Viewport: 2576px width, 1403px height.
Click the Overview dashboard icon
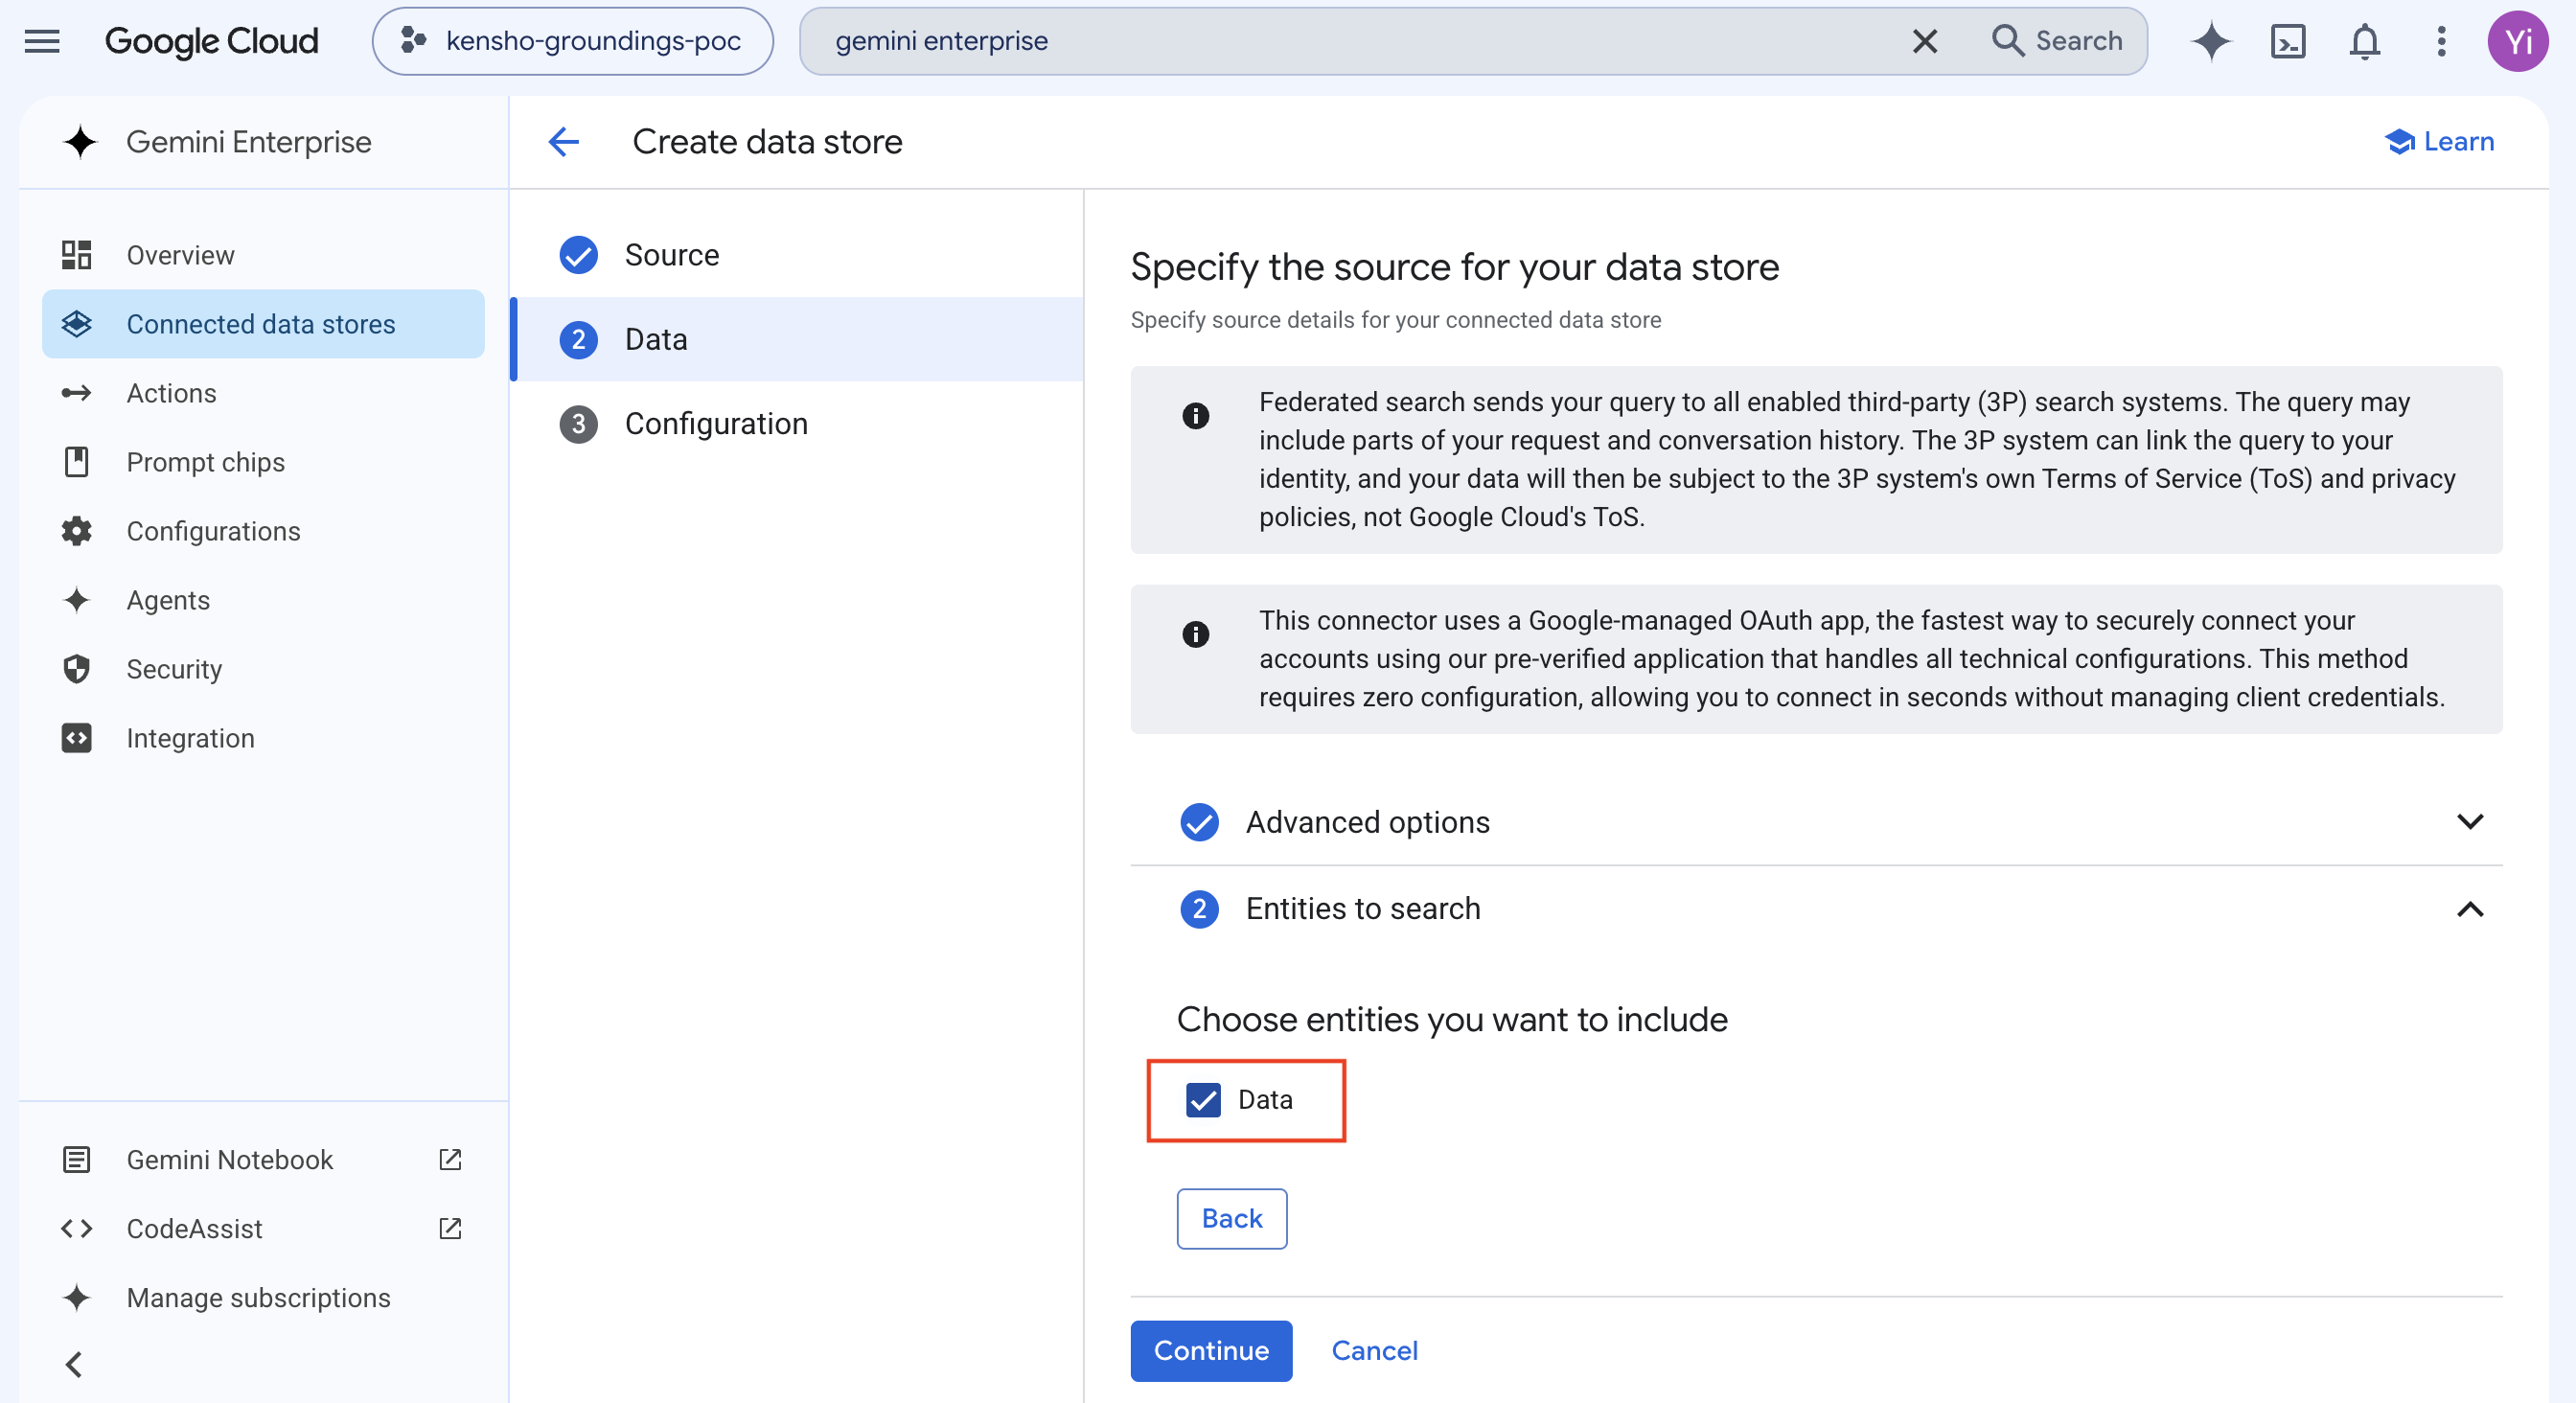point(77,255)
